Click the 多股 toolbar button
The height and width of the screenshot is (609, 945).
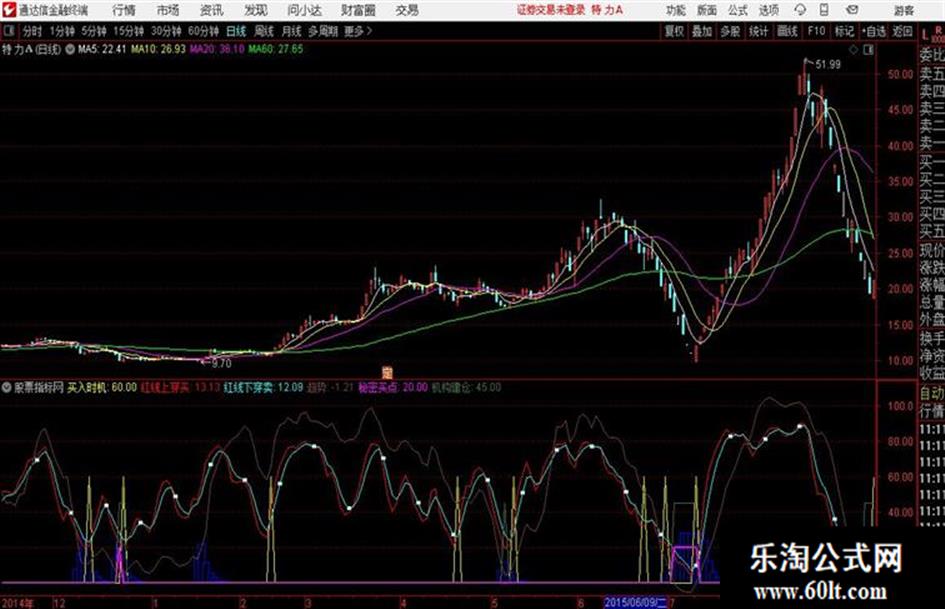coord(730,31)
